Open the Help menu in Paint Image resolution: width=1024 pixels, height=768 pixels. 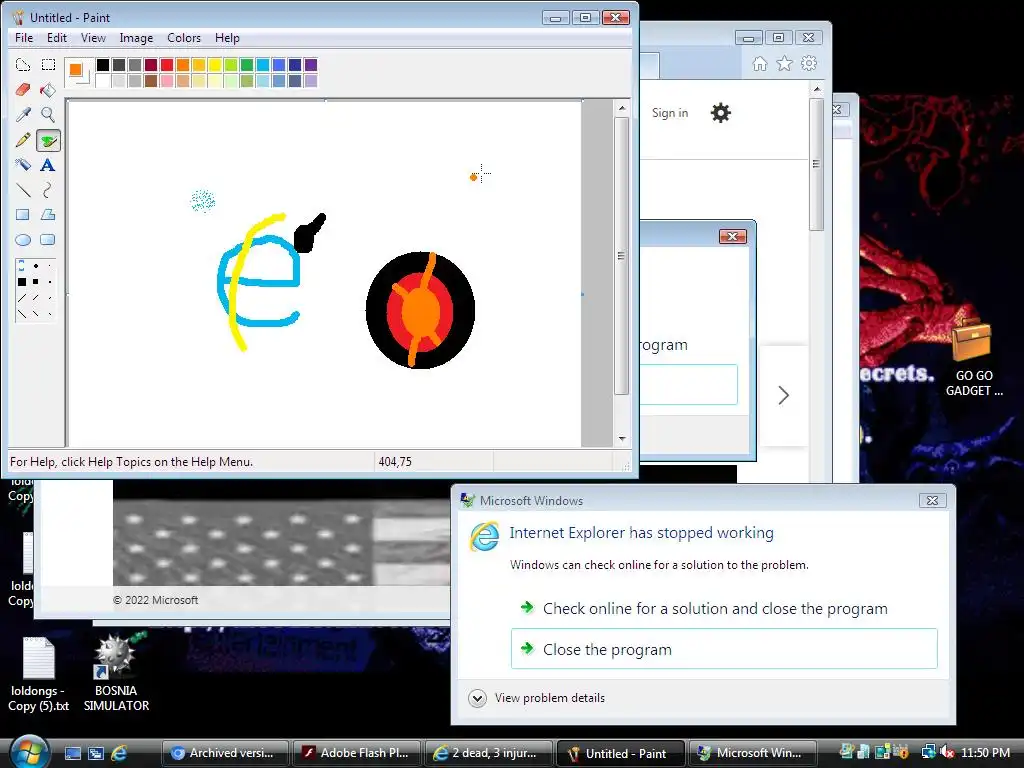click(x=227, y=38)
